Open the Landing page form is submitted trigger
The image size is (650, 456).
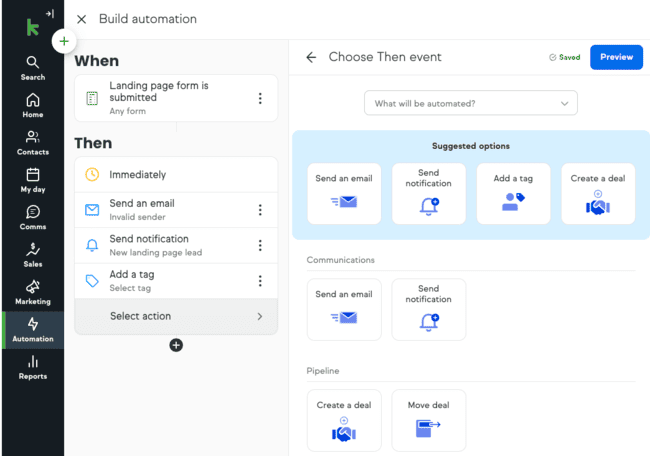coord(176,98)
